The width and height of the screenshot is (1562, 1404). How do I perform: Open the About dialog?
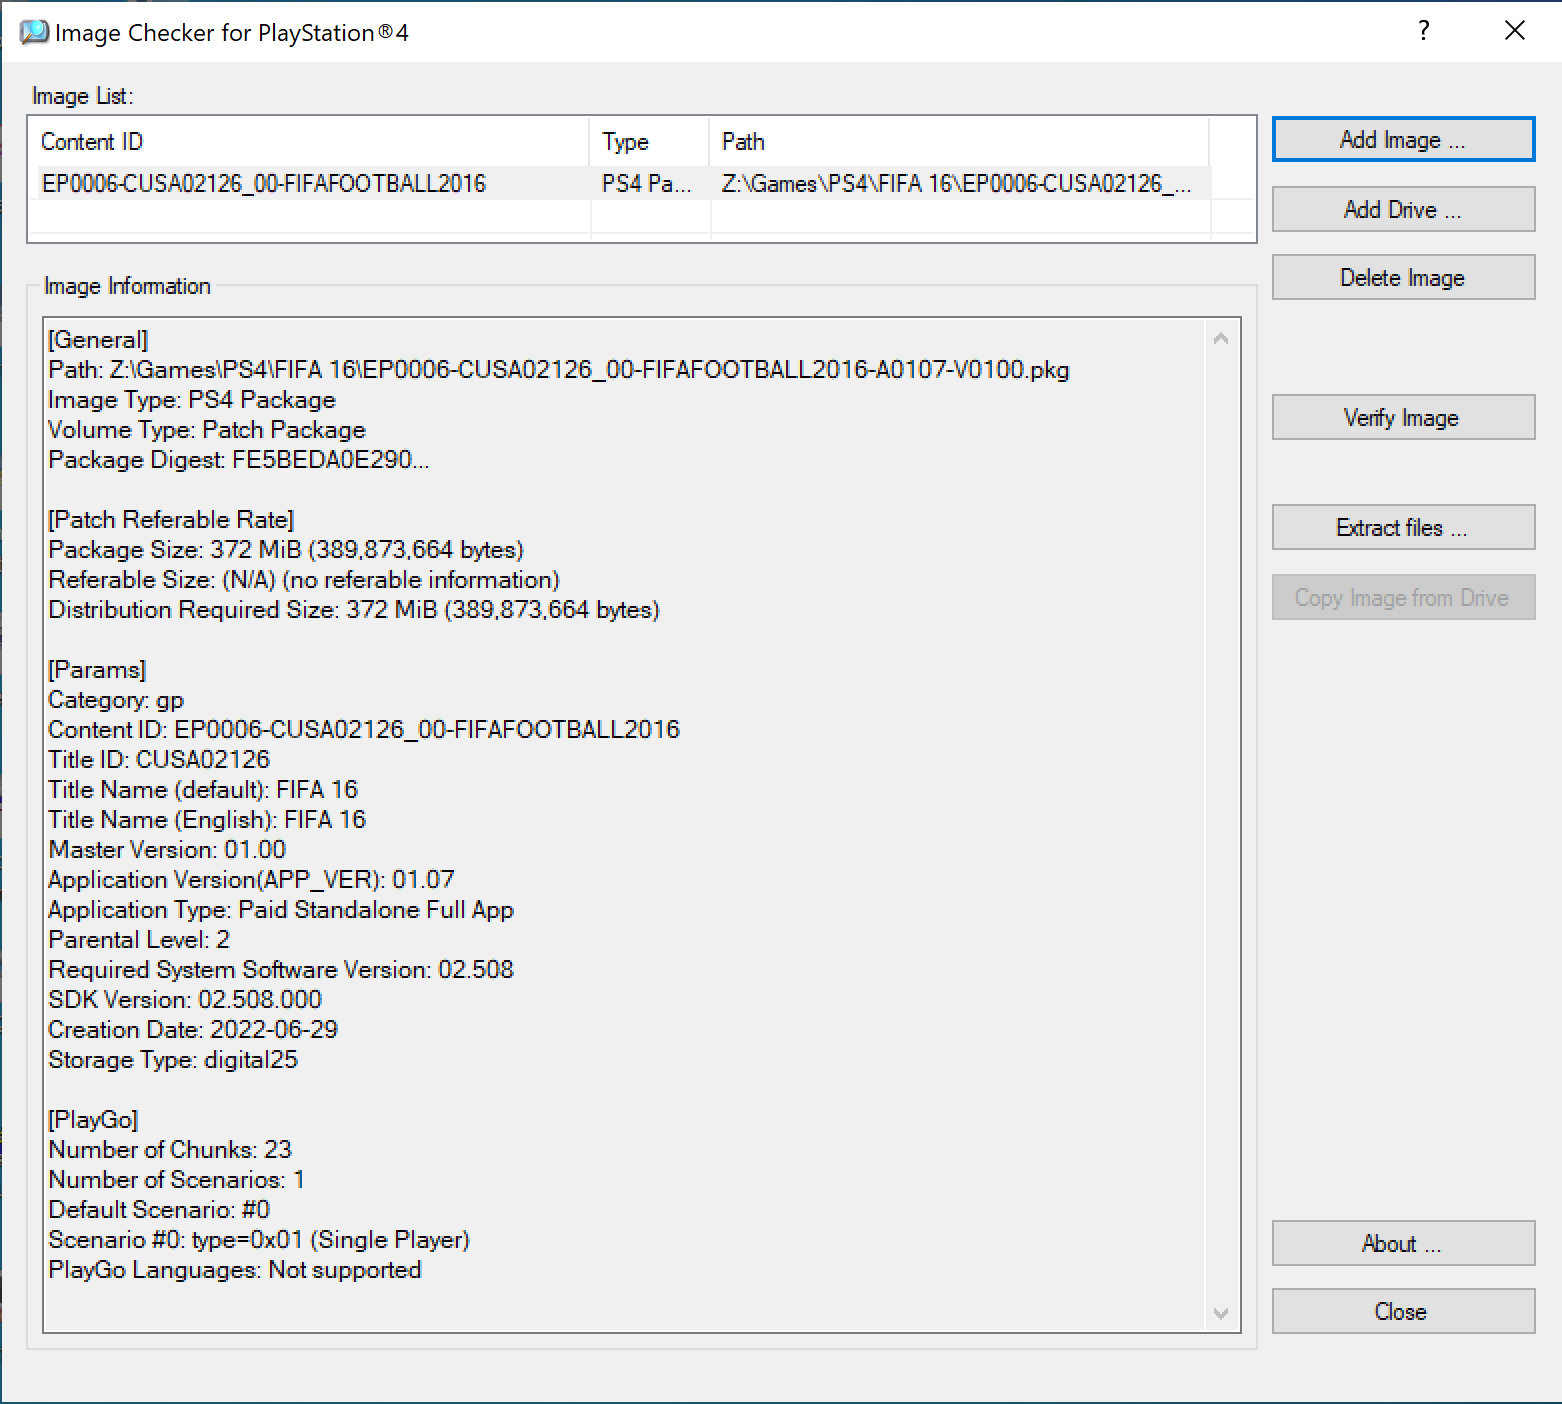[1403, 1243]
